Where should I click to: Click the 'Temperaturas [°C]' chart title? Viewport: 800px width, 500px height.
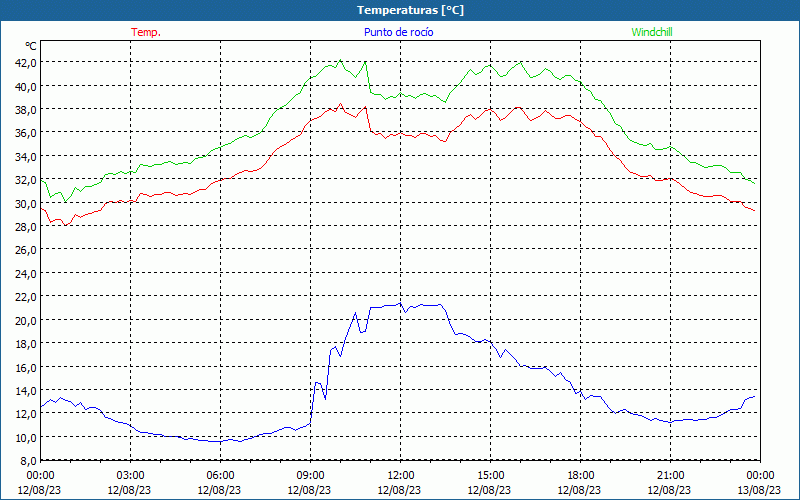[x=410, y=10]
